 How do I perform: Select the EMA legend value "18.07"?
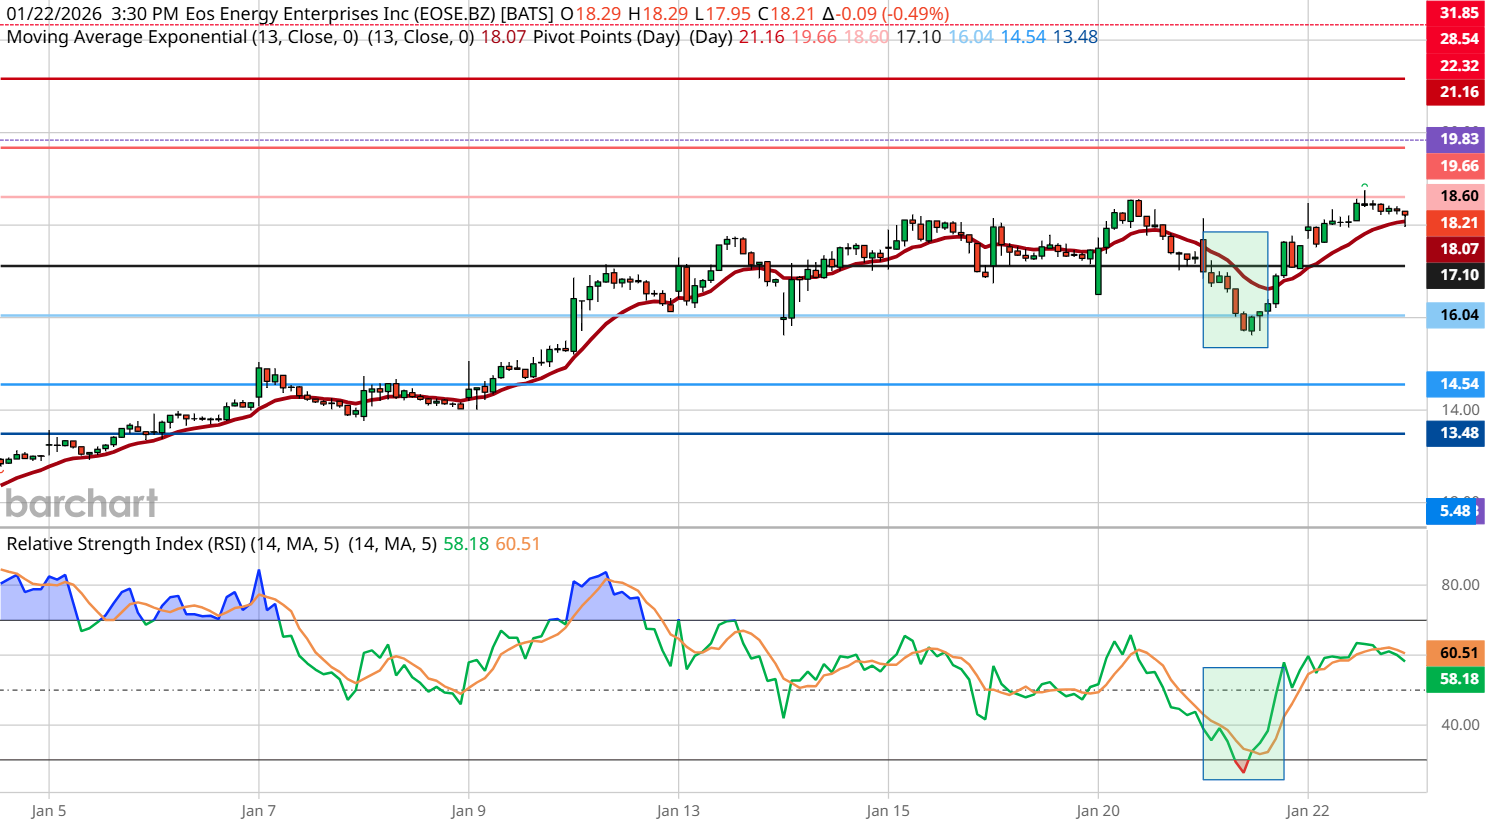[x=503, y=37]
